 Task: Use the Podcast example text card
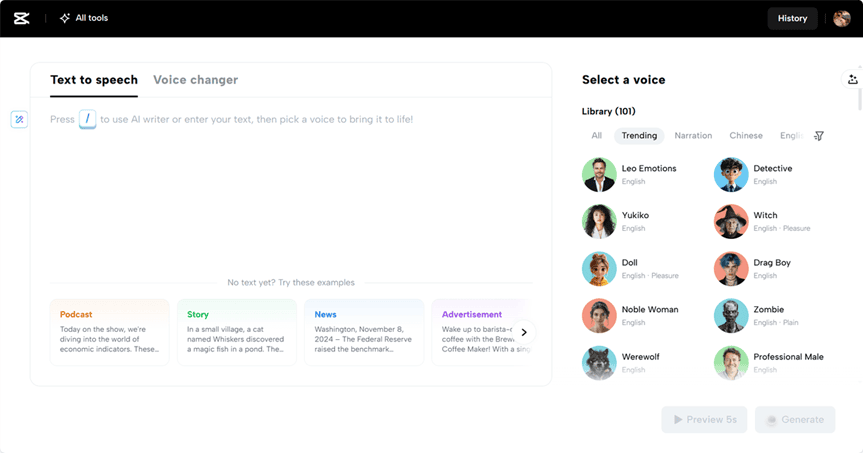(x=109, y=331)
